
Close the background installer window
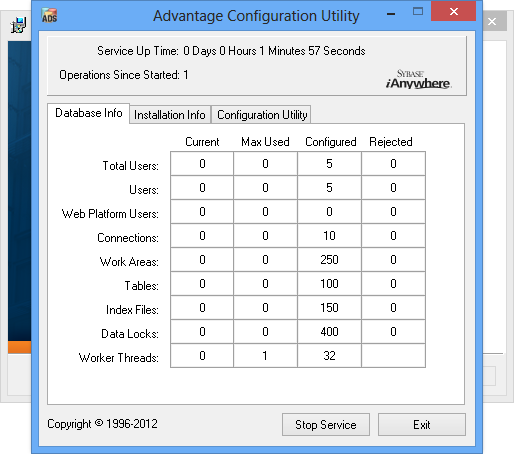tap(492, 22)
